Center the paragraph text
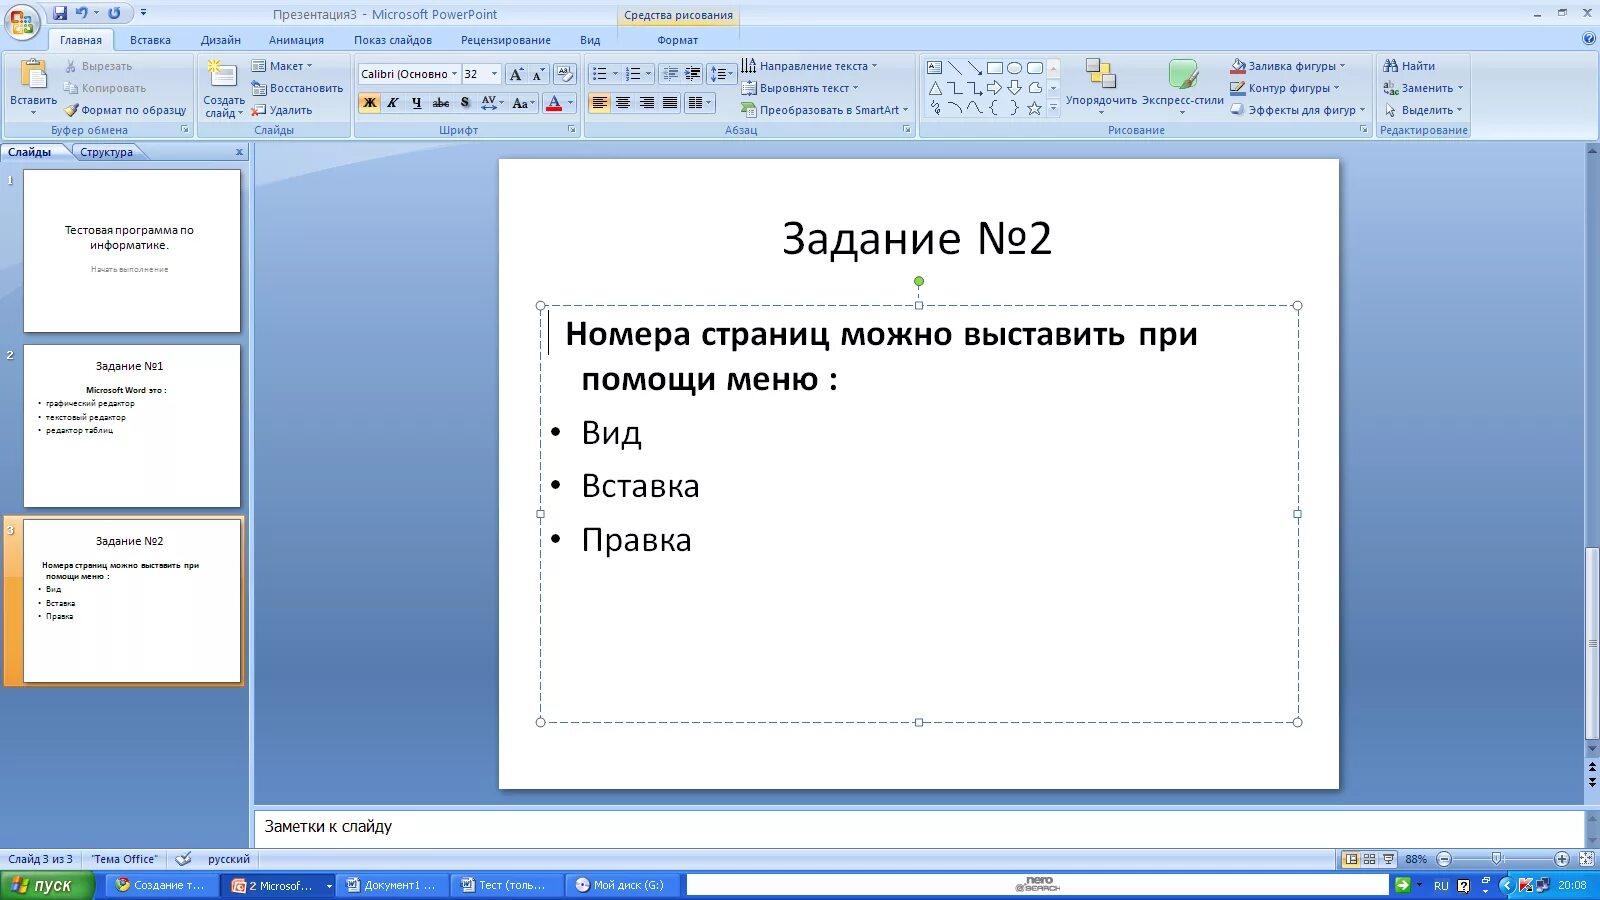The image size is (1600, 900). tap(623, 103)
